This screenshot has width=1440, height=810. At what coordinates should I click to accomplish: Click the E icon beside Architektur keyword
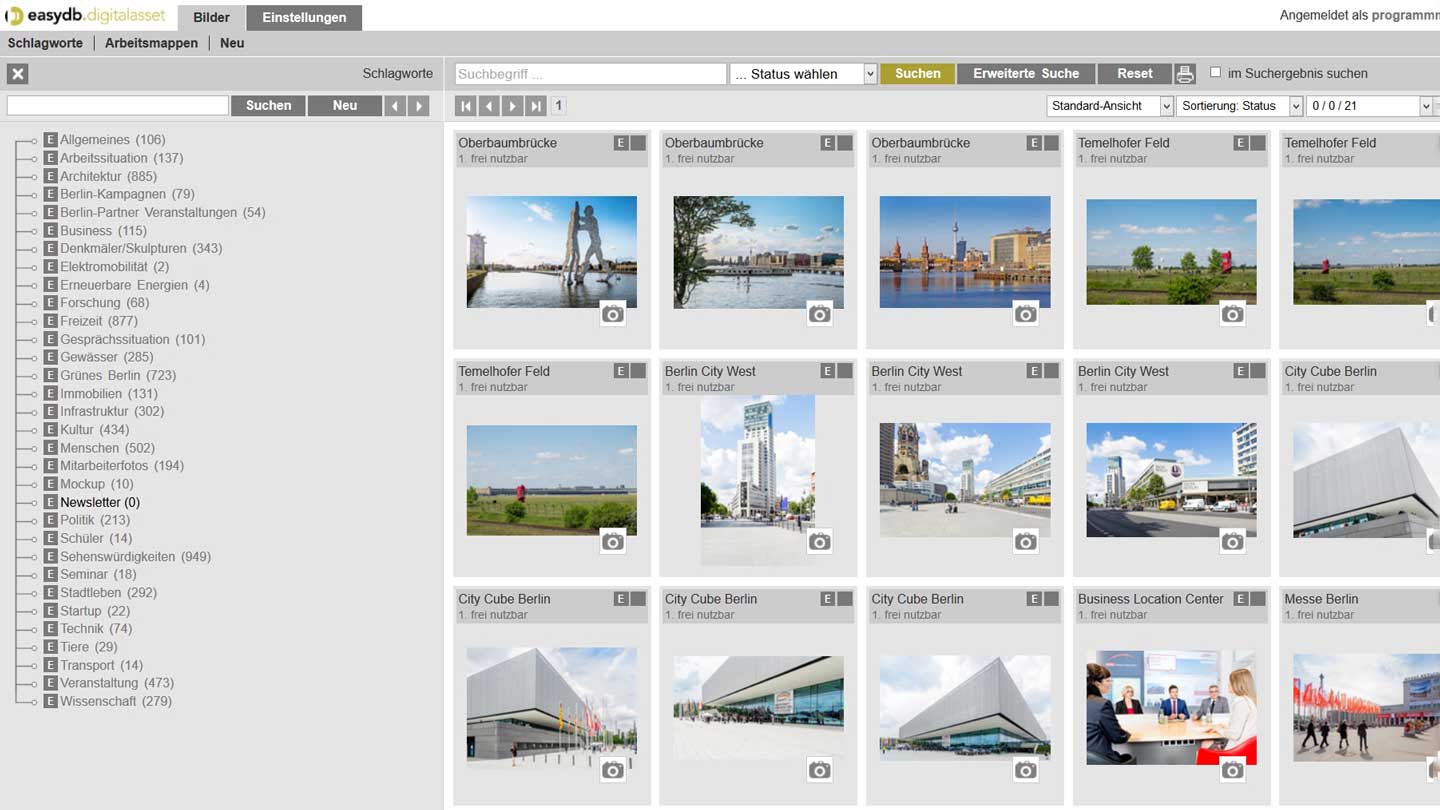click(x=50, y=176)
